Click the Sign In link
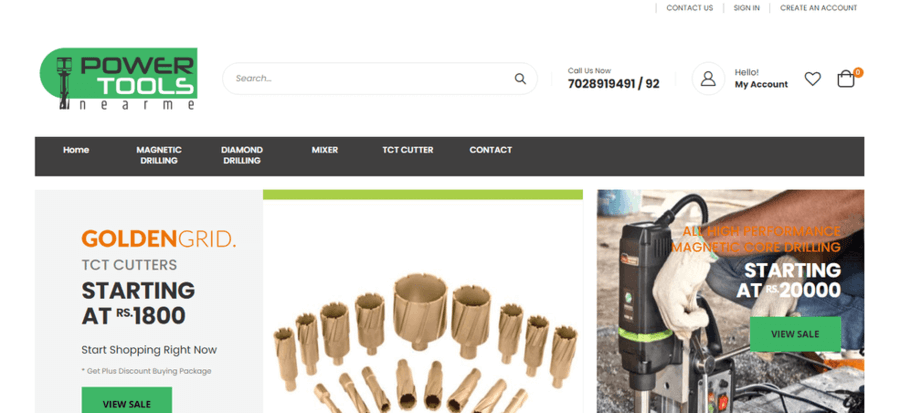Viewport: 900px width, 413px height. 746,8
